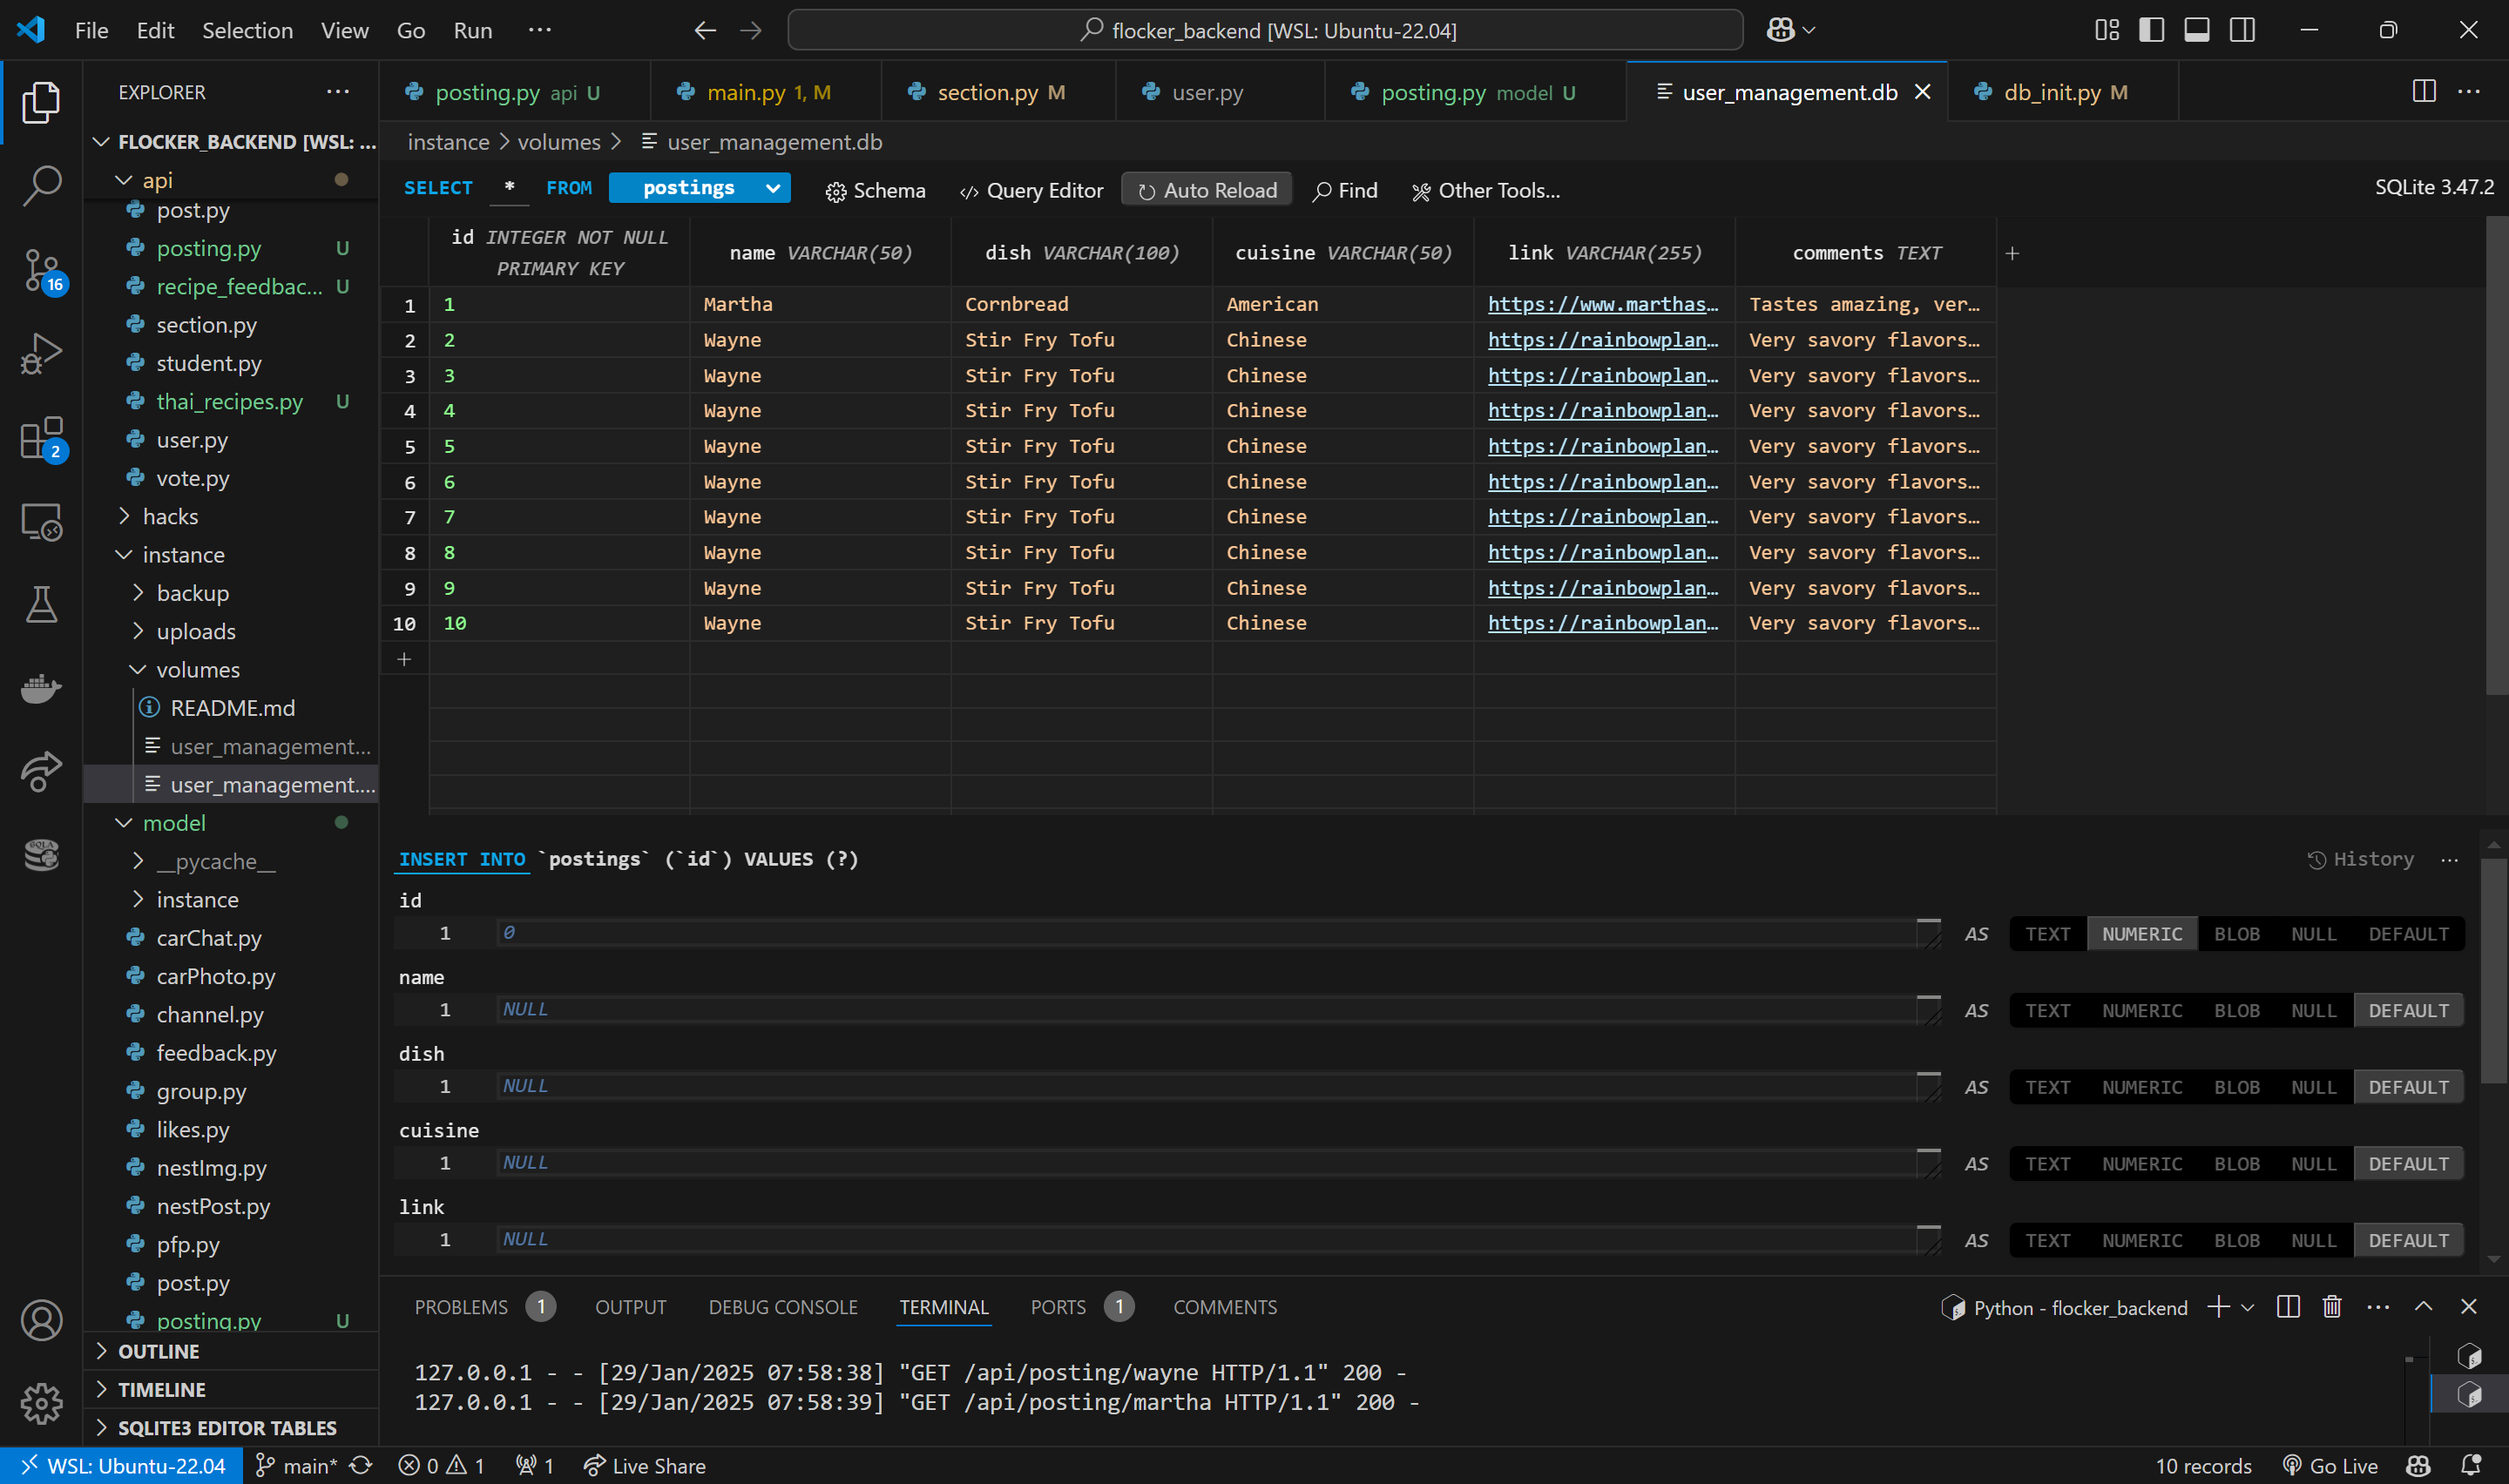Add a new column with plus icon
Viewport: 2509px width, 1484px height.
tap(2012, 253)
